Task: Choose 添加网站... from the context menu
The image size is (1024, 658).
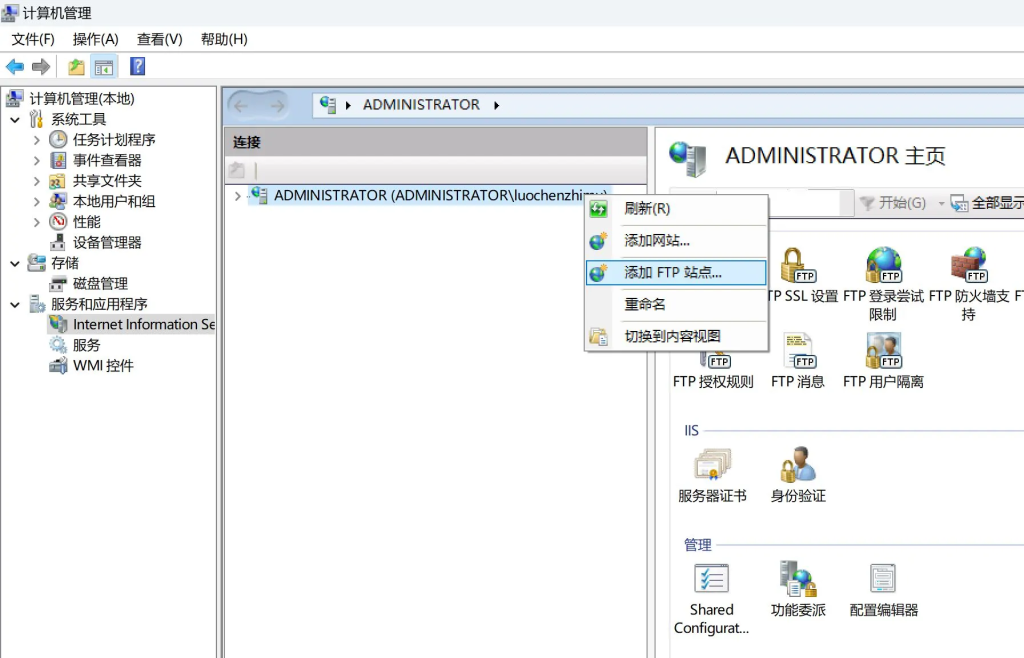Action: coord(676,241)
